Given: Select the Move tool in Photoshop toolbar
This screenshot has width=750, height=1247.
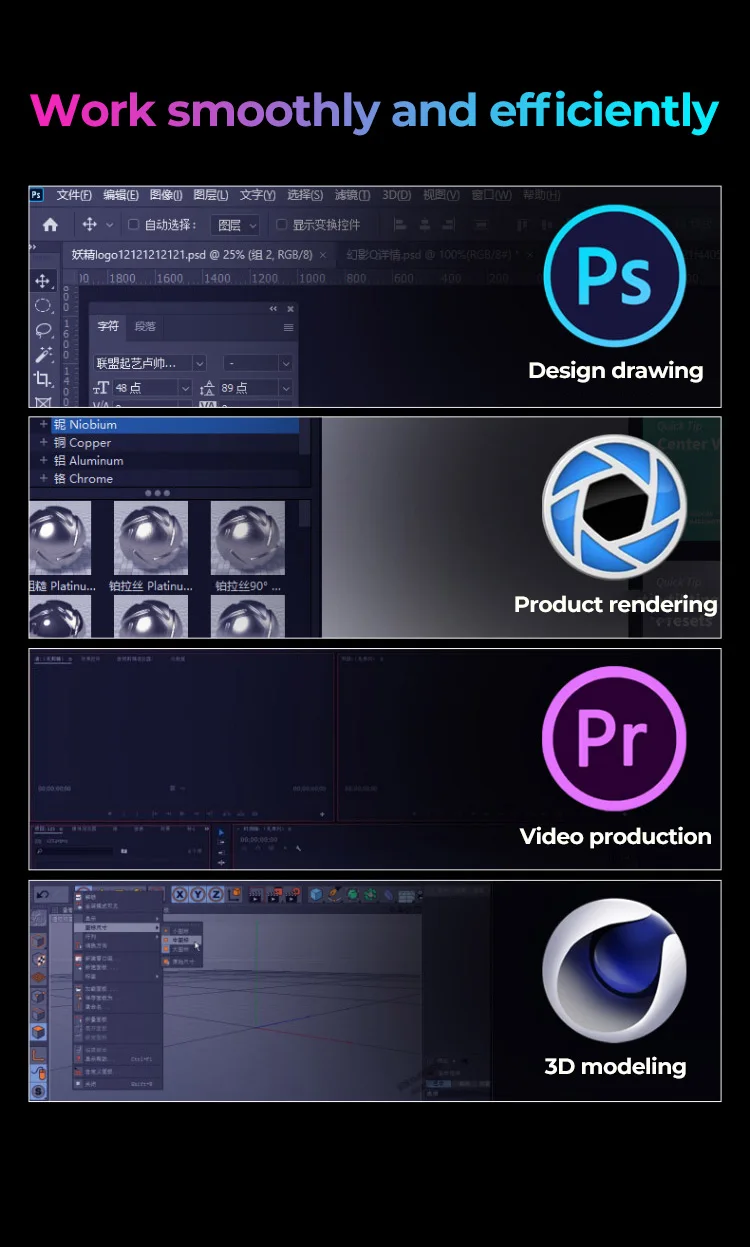Looking at the screenshot, I should pos(43,280).
